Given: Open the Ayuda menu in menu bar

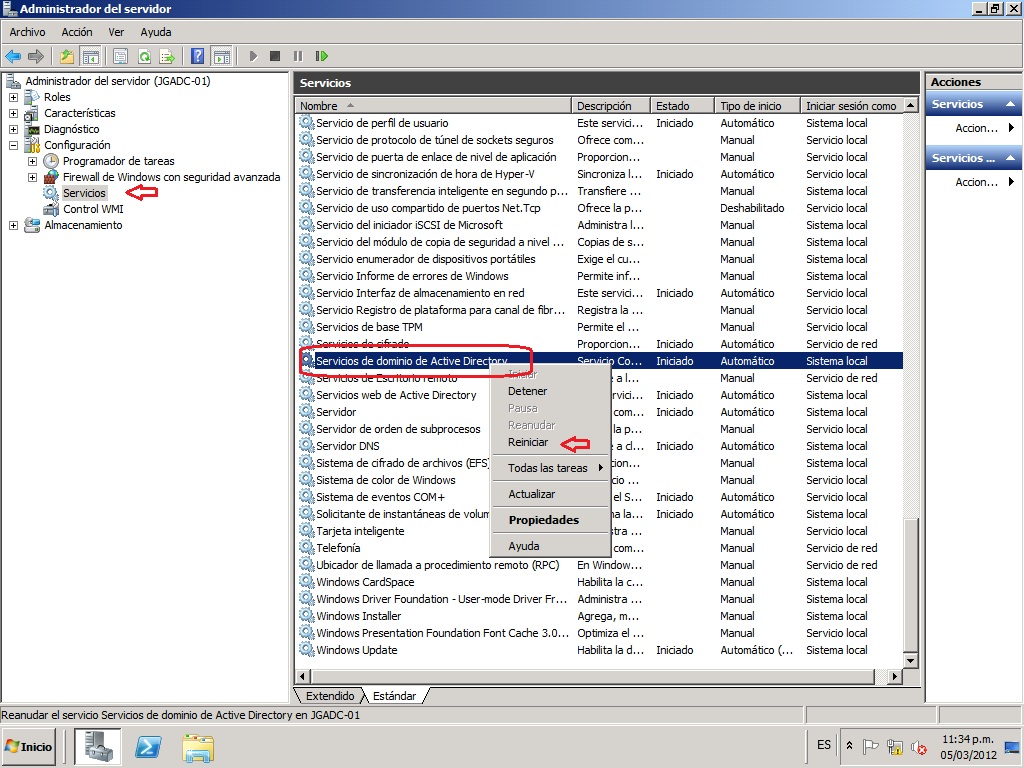Looking at the screenshot, I should point(155,32).
